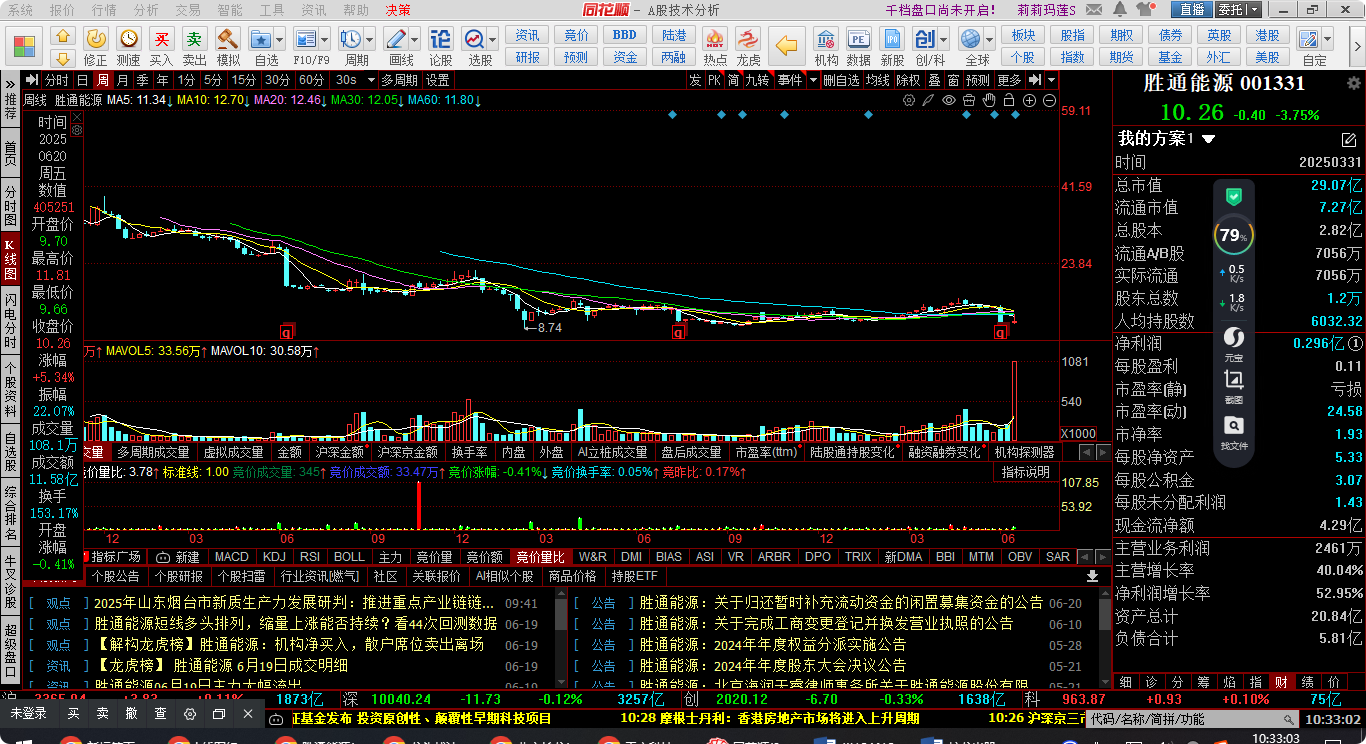1366x744 pixels.
Task: Open the 模拟 simulated trading gavel icon
Action: (229, 39)
